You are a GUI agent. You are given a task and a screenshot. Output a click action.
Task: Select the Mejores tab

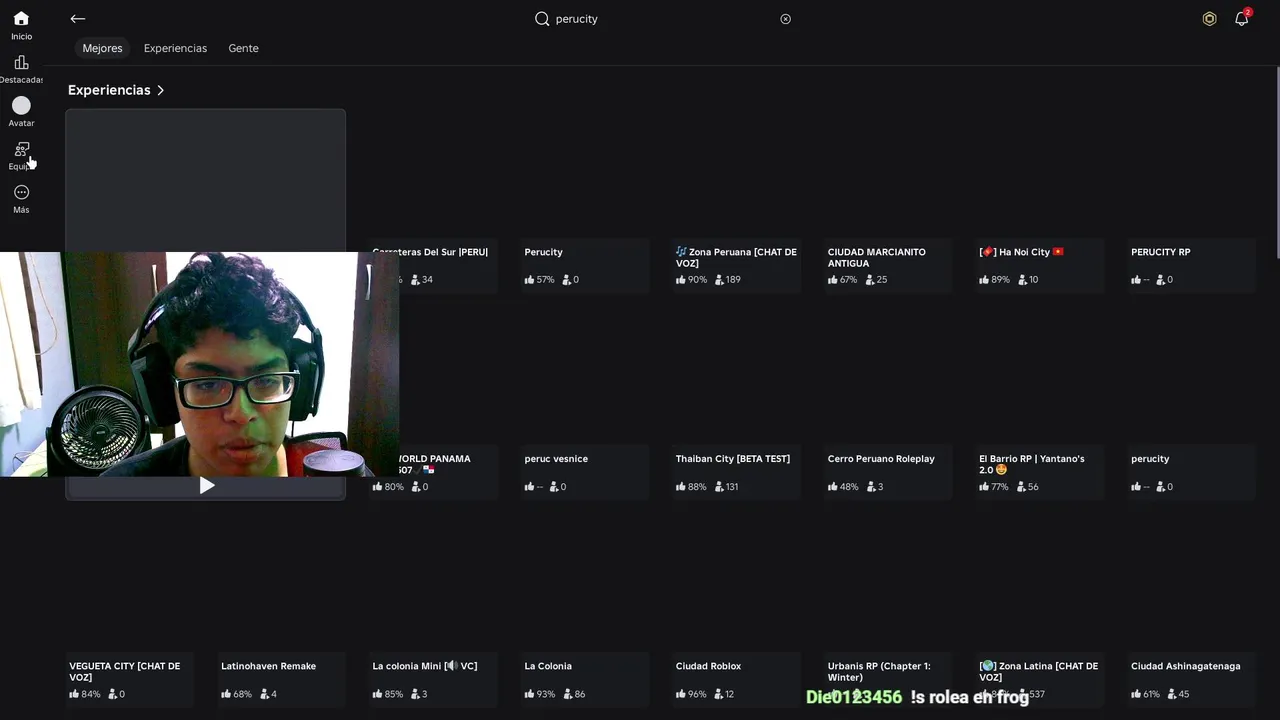tap(102, 48)
